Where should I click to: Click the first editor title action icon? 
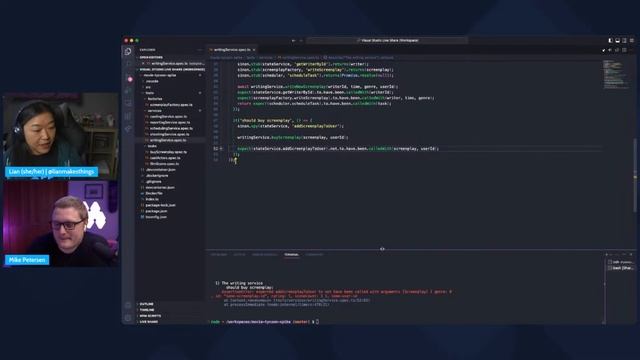604,50
